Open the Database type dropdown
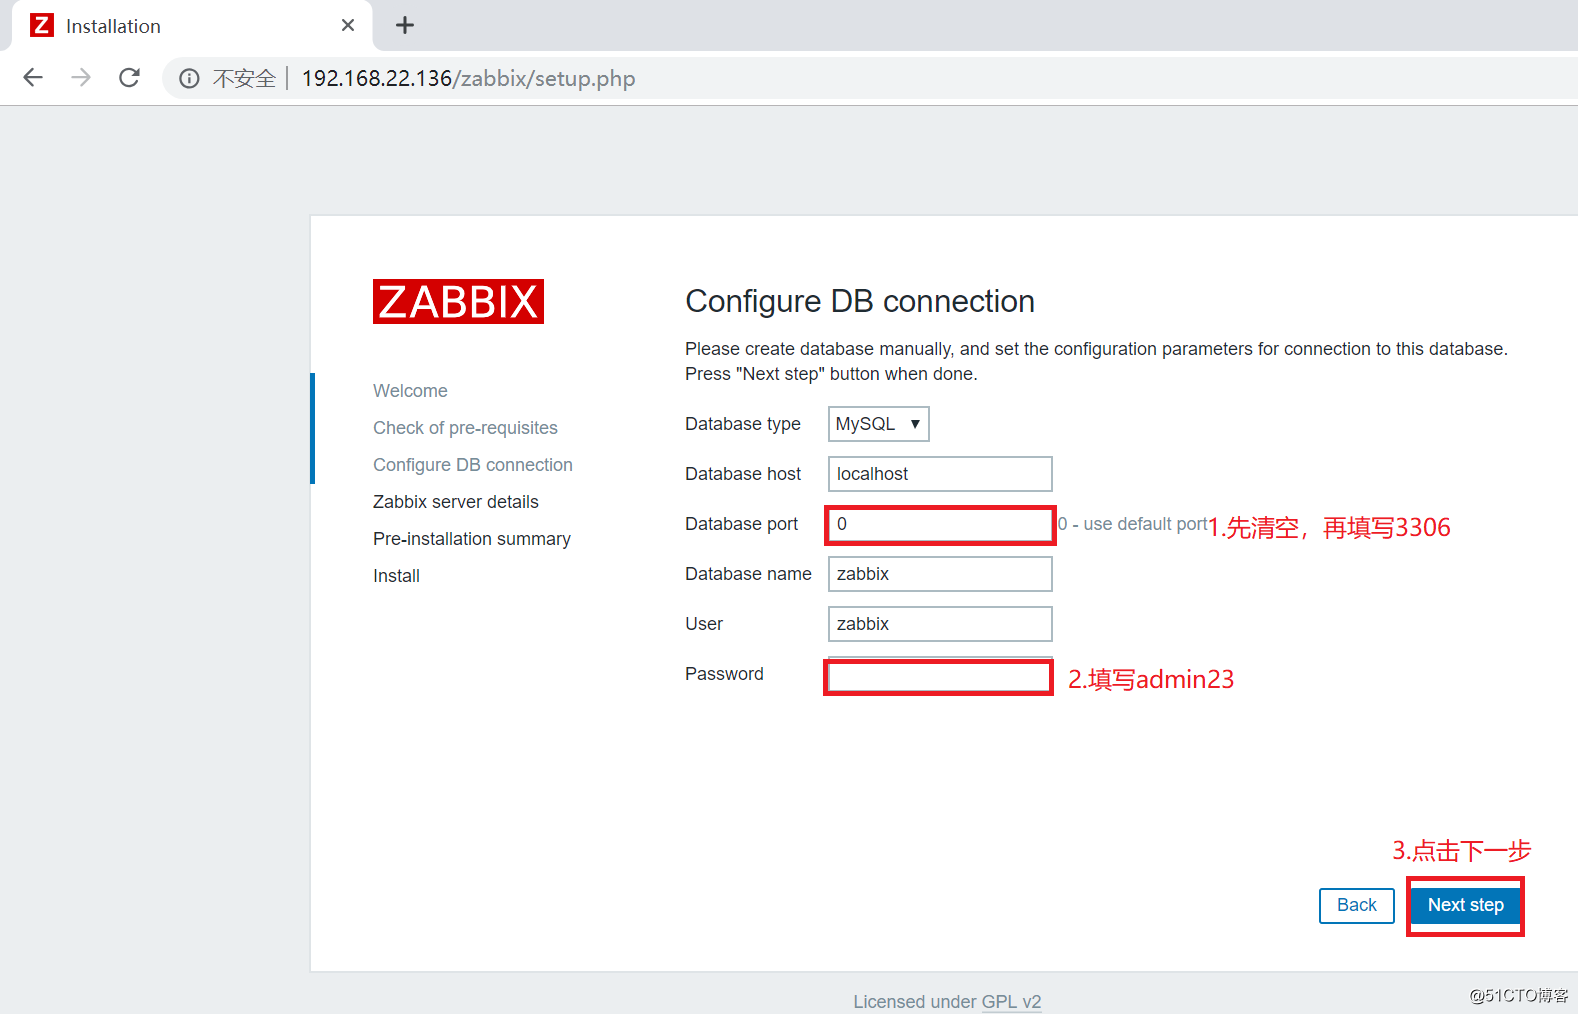 click(878, 424)
